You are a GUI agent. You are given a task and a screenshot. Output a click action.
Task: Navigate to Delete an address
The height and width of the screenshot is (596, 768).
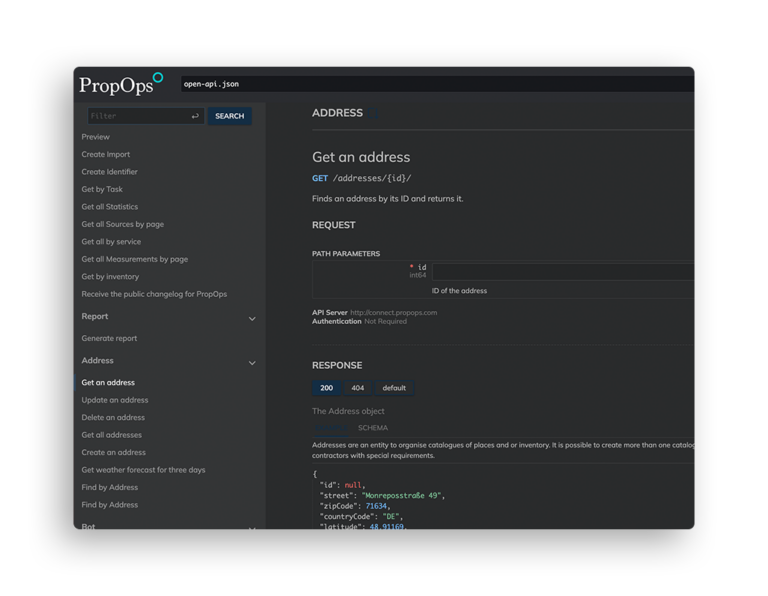pyautogui.click(x=113, y=417)
